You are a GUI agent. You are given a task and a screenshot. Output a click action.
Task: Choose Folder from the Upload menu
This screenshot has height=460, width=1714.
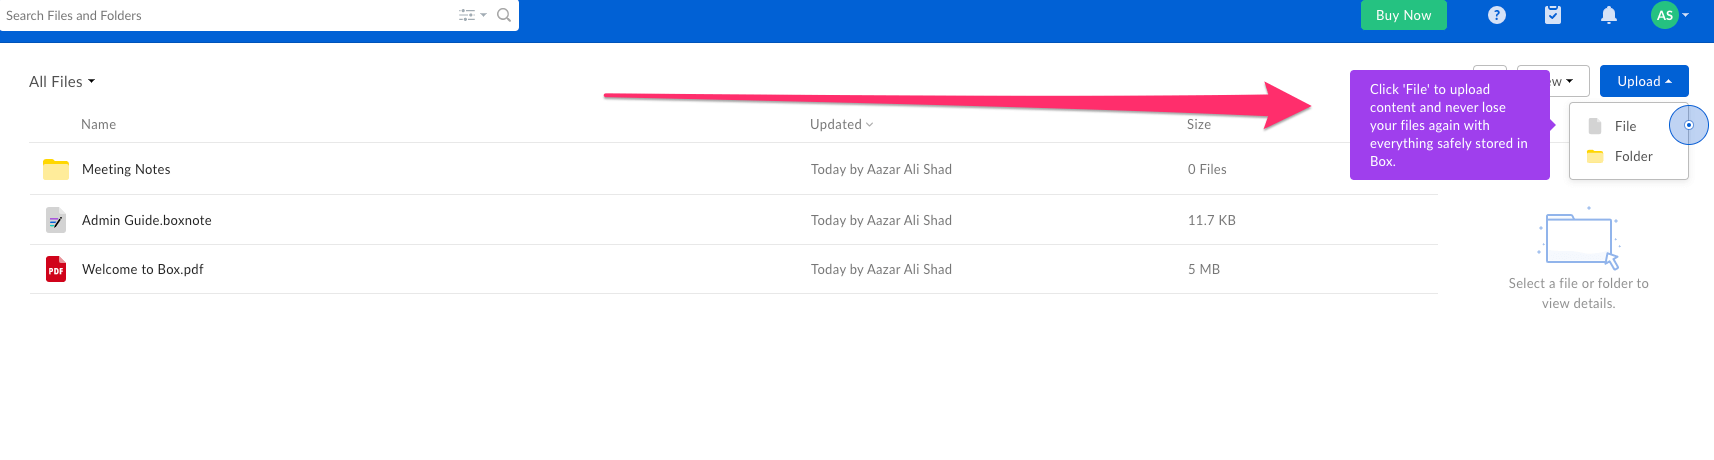(1633, 156)
